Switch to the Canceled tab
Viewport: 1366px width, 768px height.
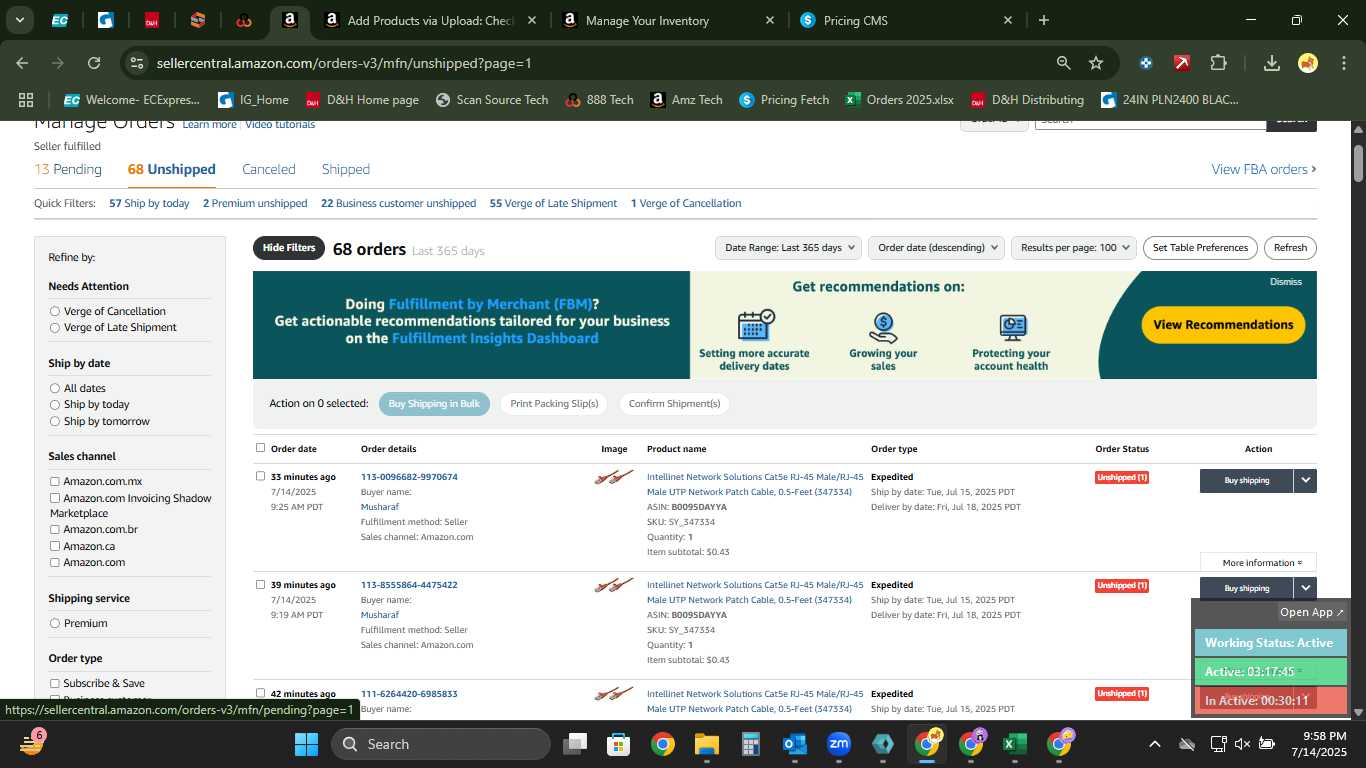point(269,169)
